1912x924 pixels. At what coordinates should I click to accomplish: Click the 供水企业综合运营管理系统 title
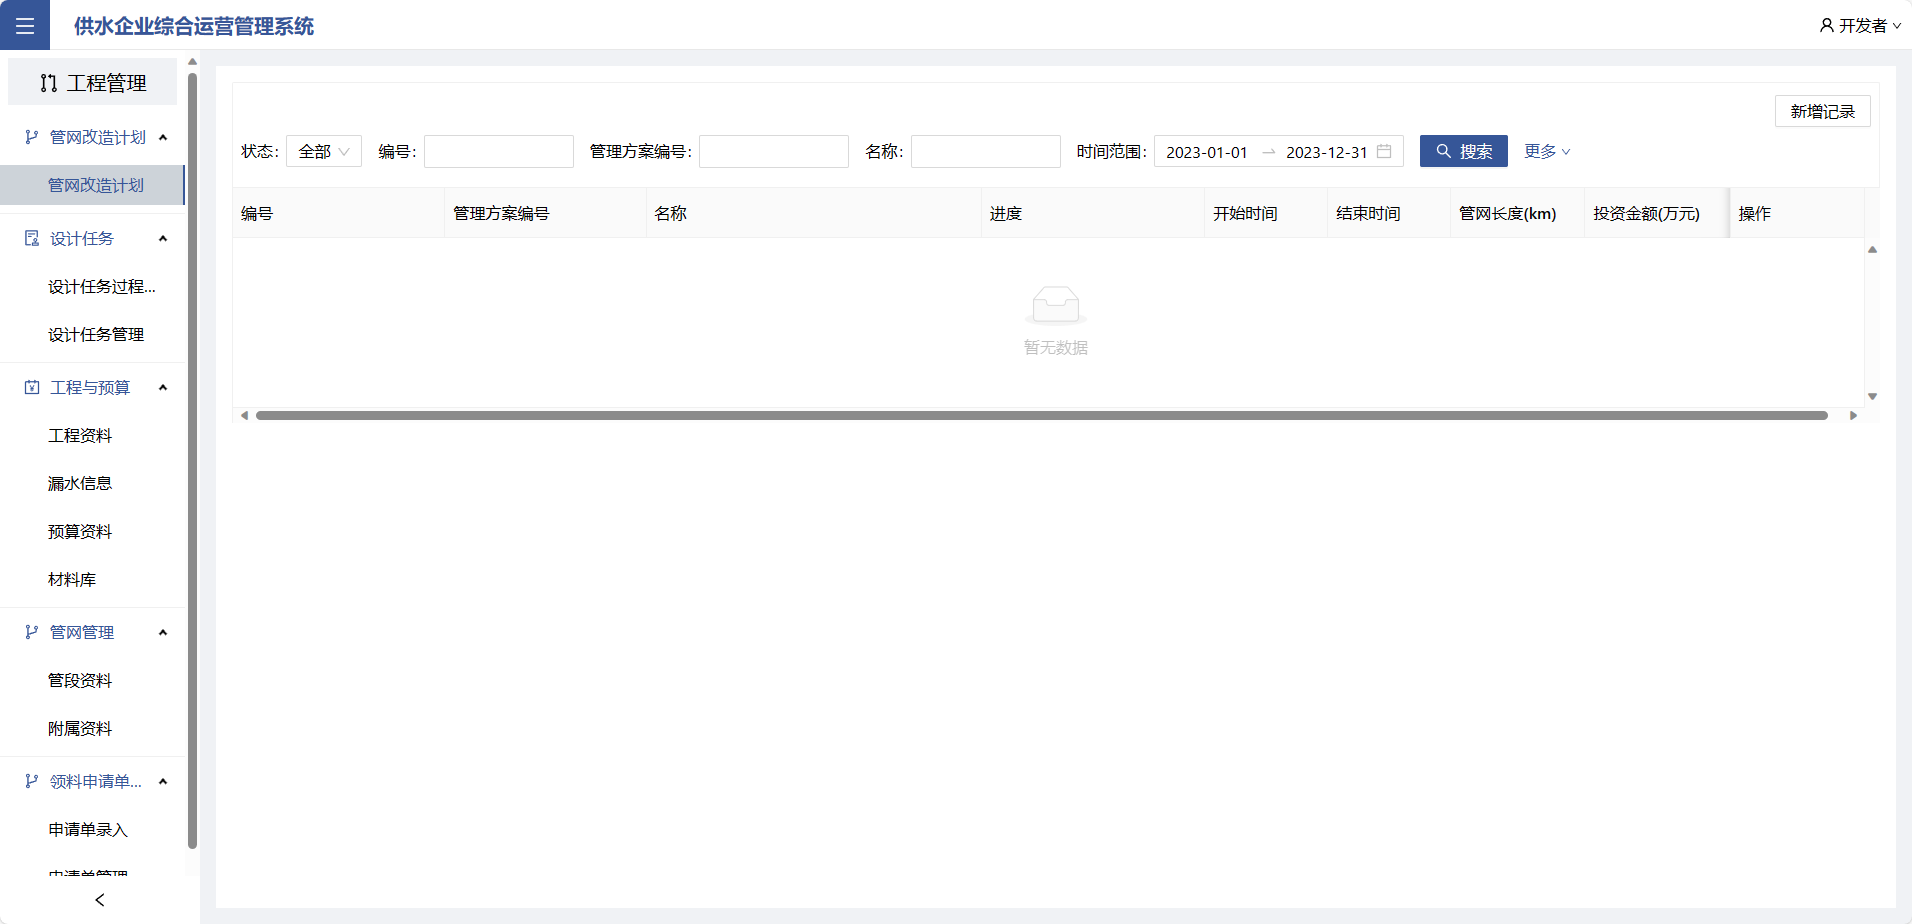194,26
